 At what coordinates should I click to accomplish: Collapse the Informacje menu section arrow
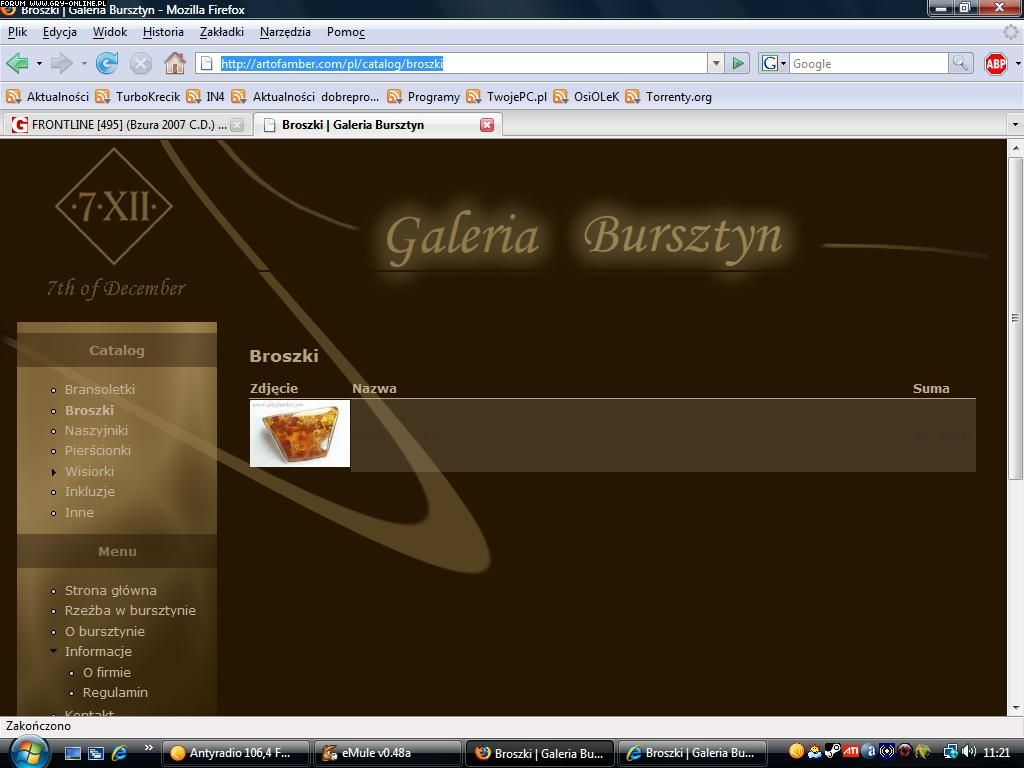pos(54,651)
